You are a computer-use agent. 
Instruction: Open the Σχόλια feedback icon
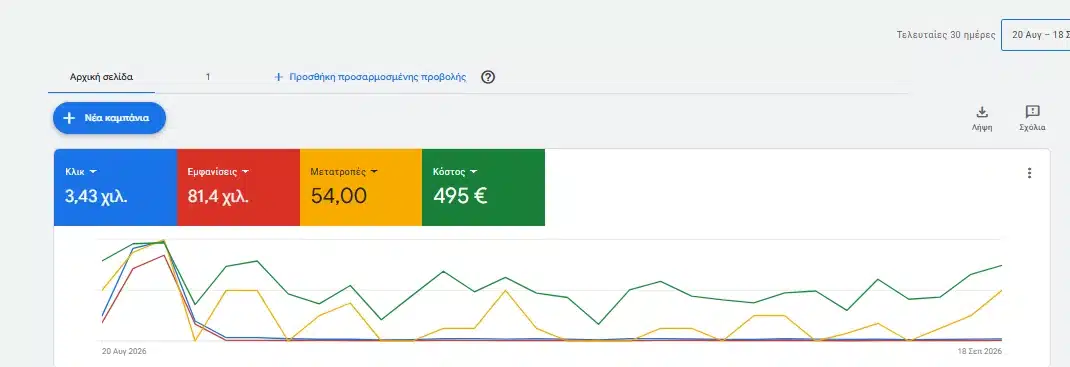point(1032,112)
